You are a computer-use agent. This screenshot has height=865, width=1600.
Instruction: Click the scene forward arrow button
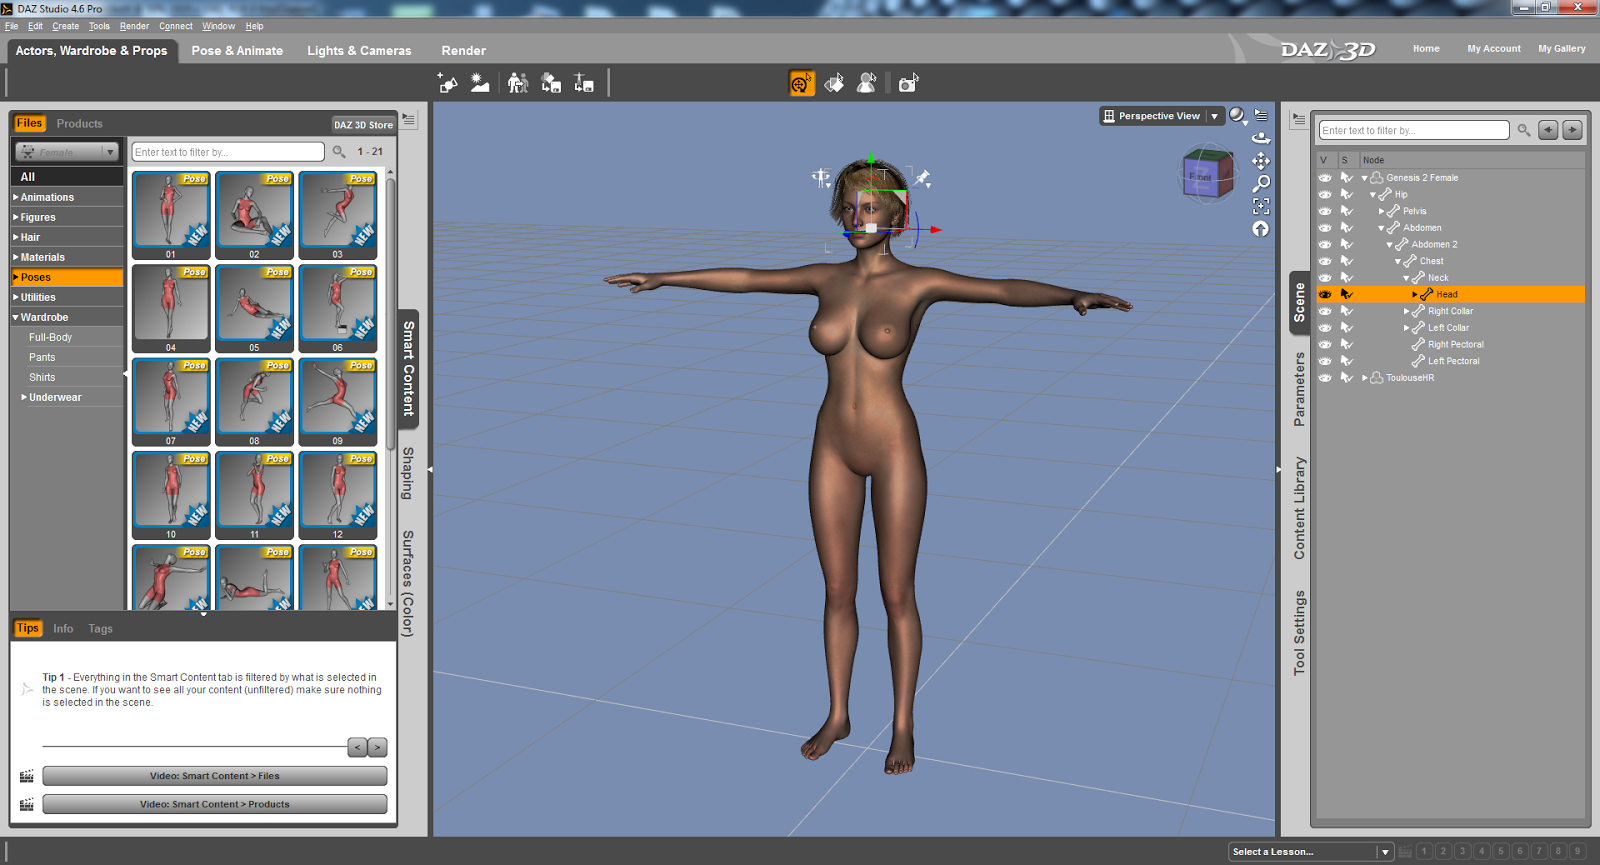tap(1573, 130)
